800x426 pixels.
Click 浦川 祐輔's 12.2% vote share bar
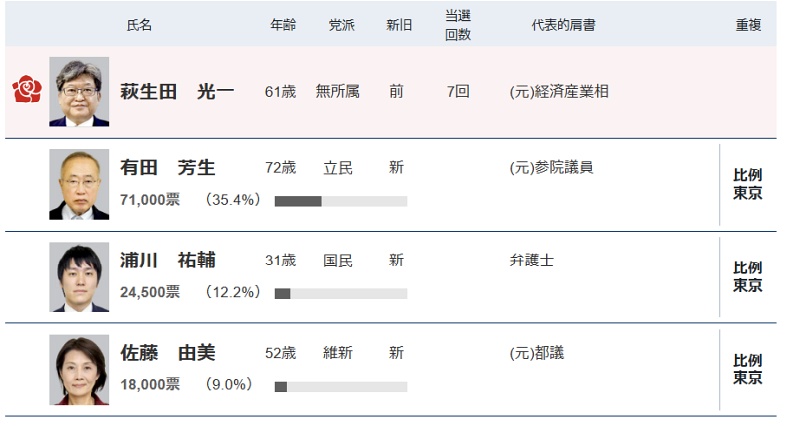pos(340,294)
